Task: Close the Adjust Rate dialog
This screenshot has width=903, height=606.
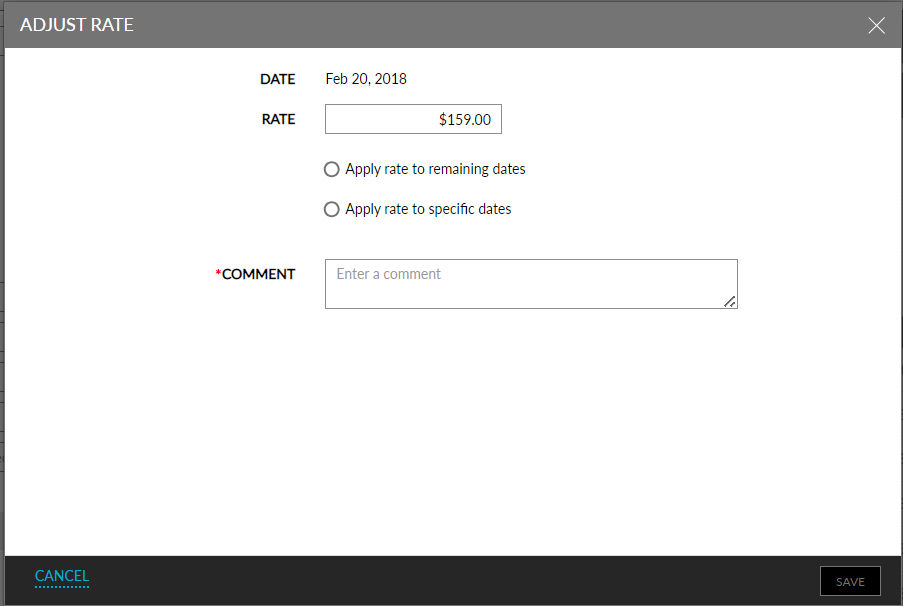Action: [x=876, y=25]
